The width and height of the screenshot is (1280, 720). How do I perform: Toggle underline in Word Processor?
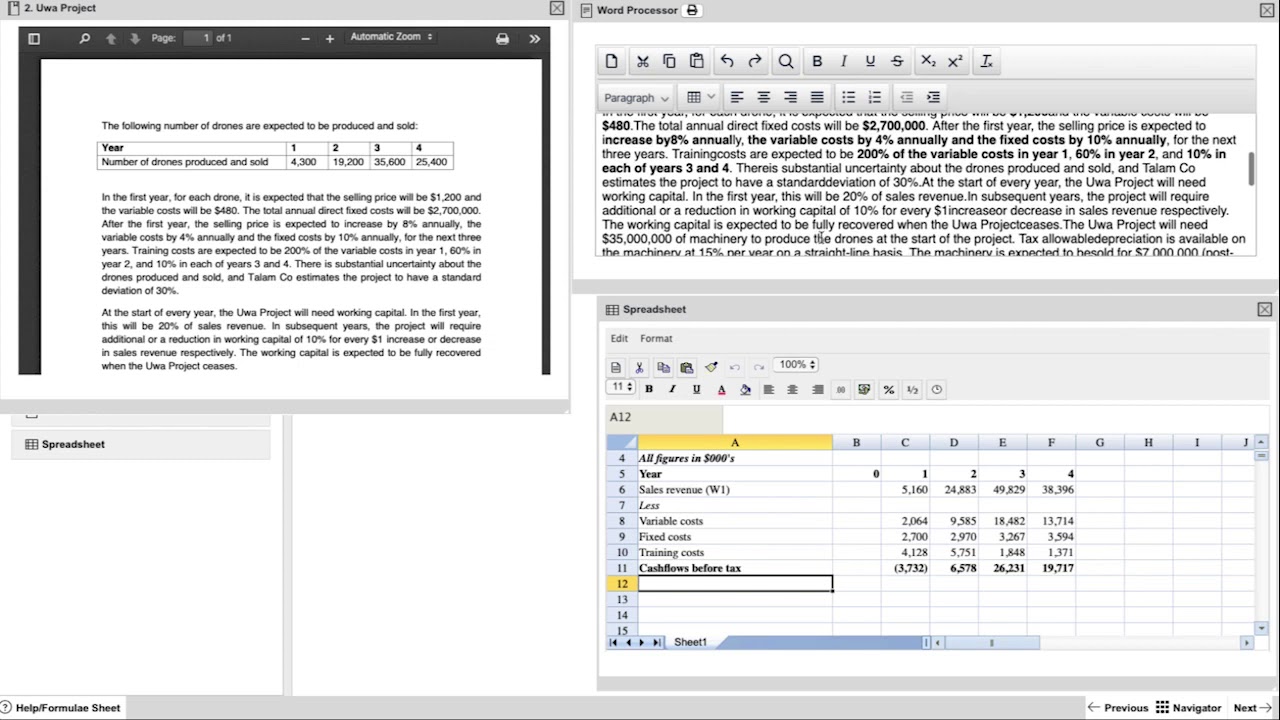point(870,61)
